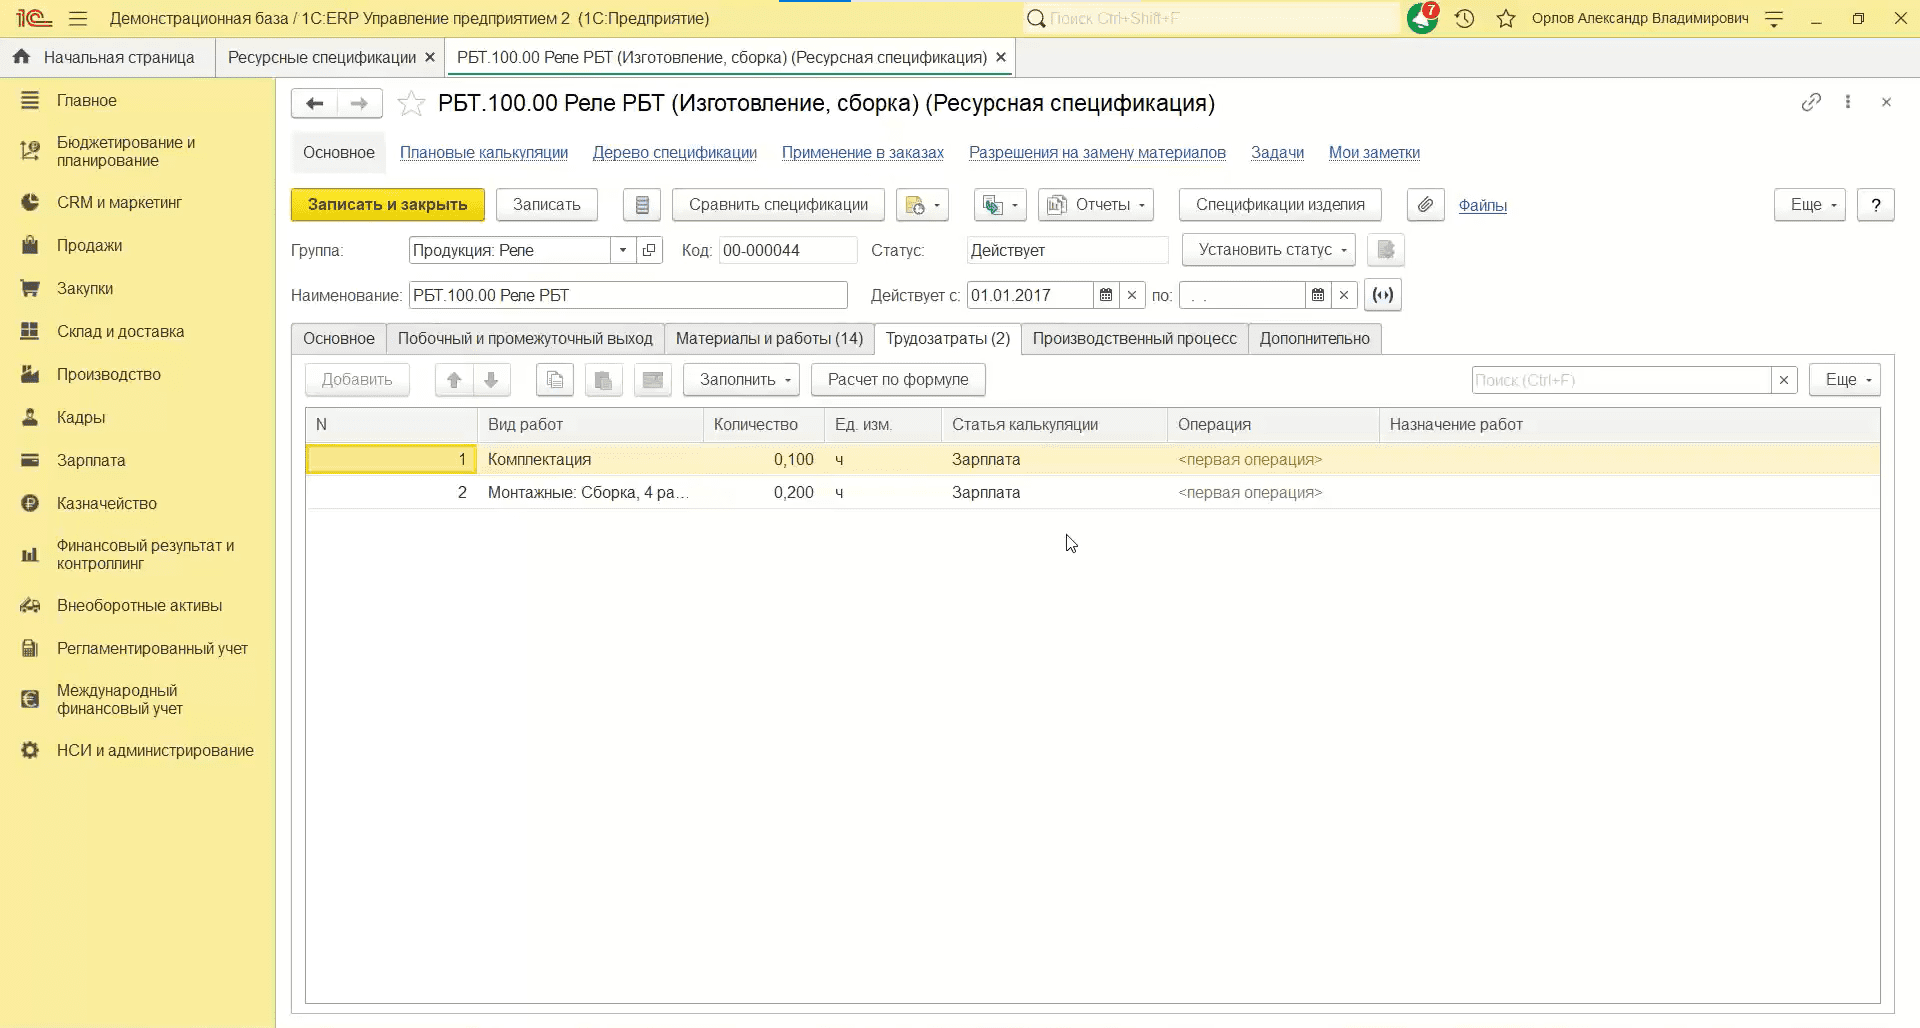Open Установить статус dropdown
This screenshot has width=1920, height=1028.
pyautogui.click(x=1269, y=250)
